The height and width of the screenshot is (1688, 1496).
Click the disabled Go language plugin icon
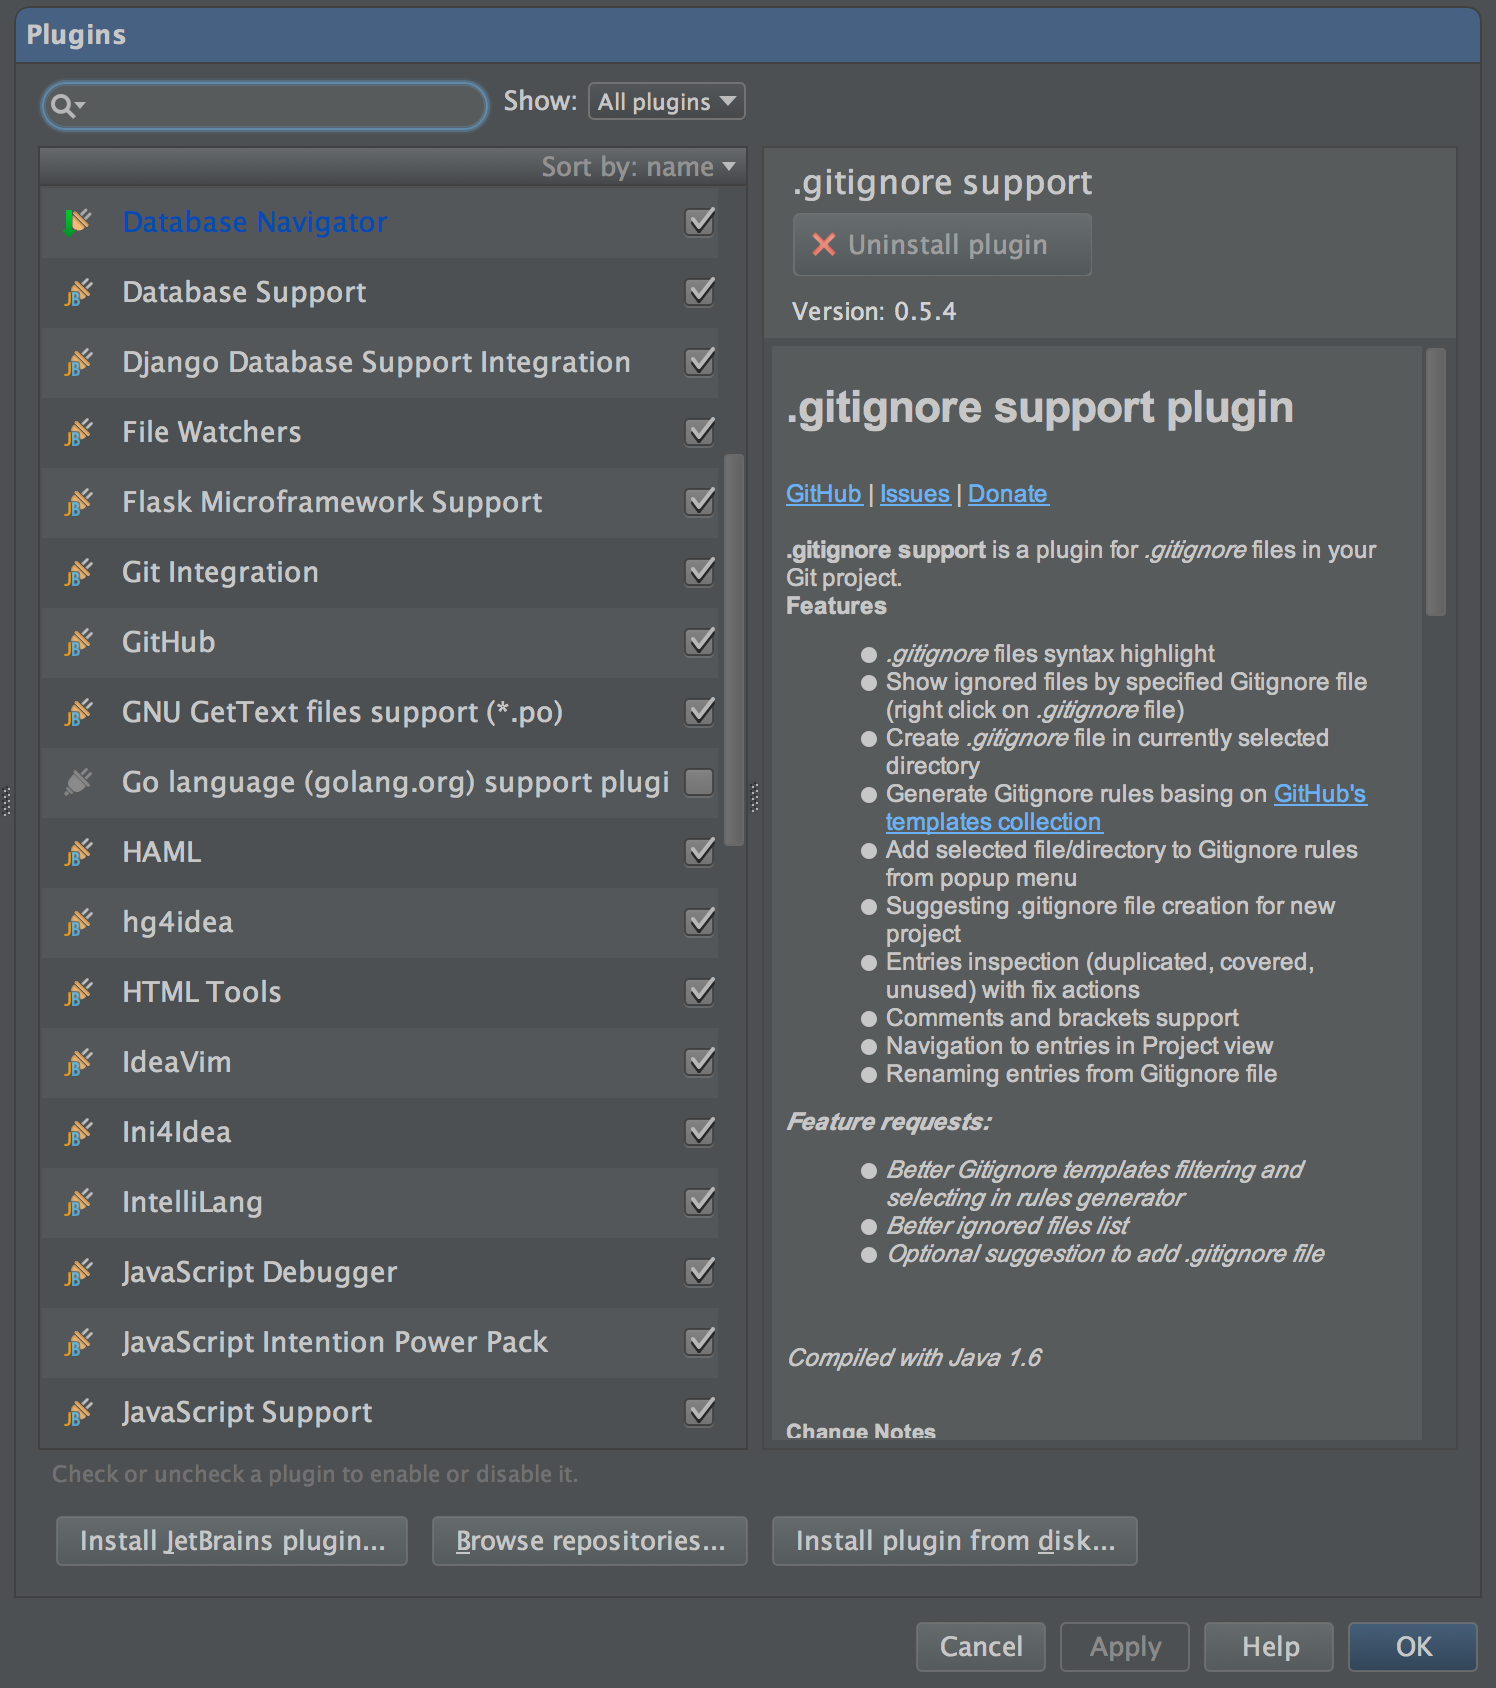point(79,782)
